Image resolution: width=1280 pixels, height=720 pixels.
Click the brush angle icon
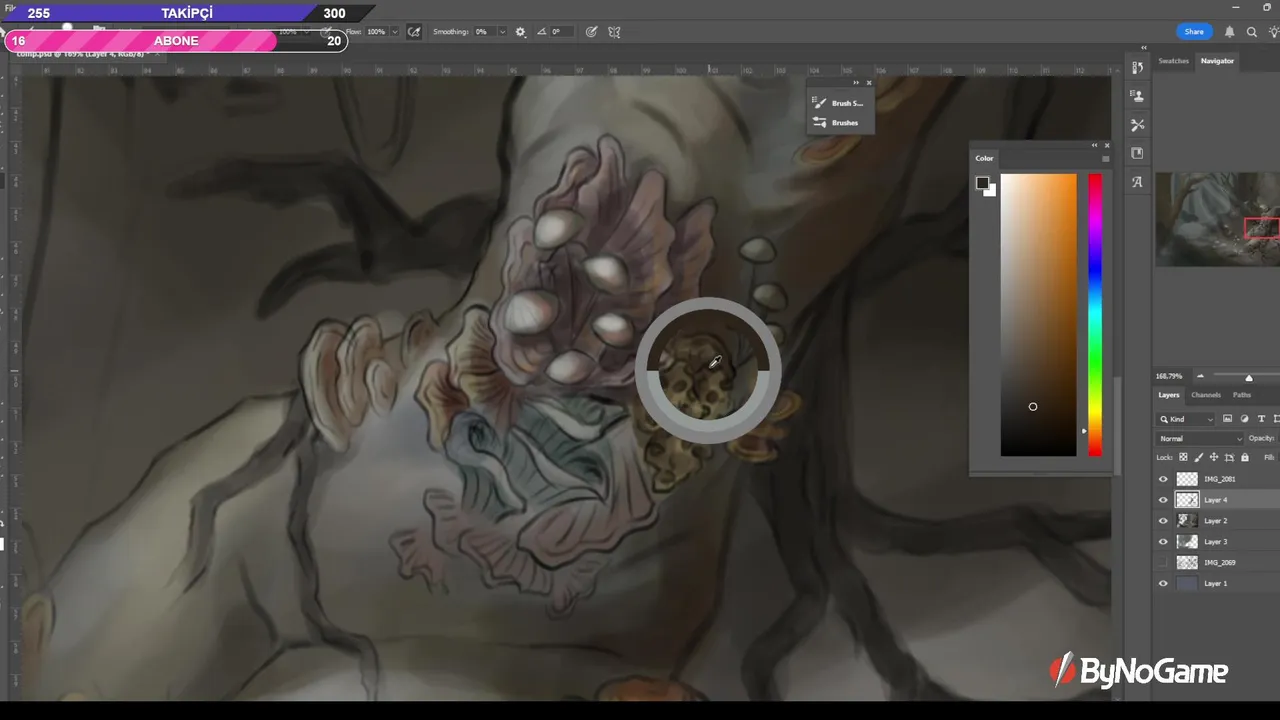coord(542,32)
